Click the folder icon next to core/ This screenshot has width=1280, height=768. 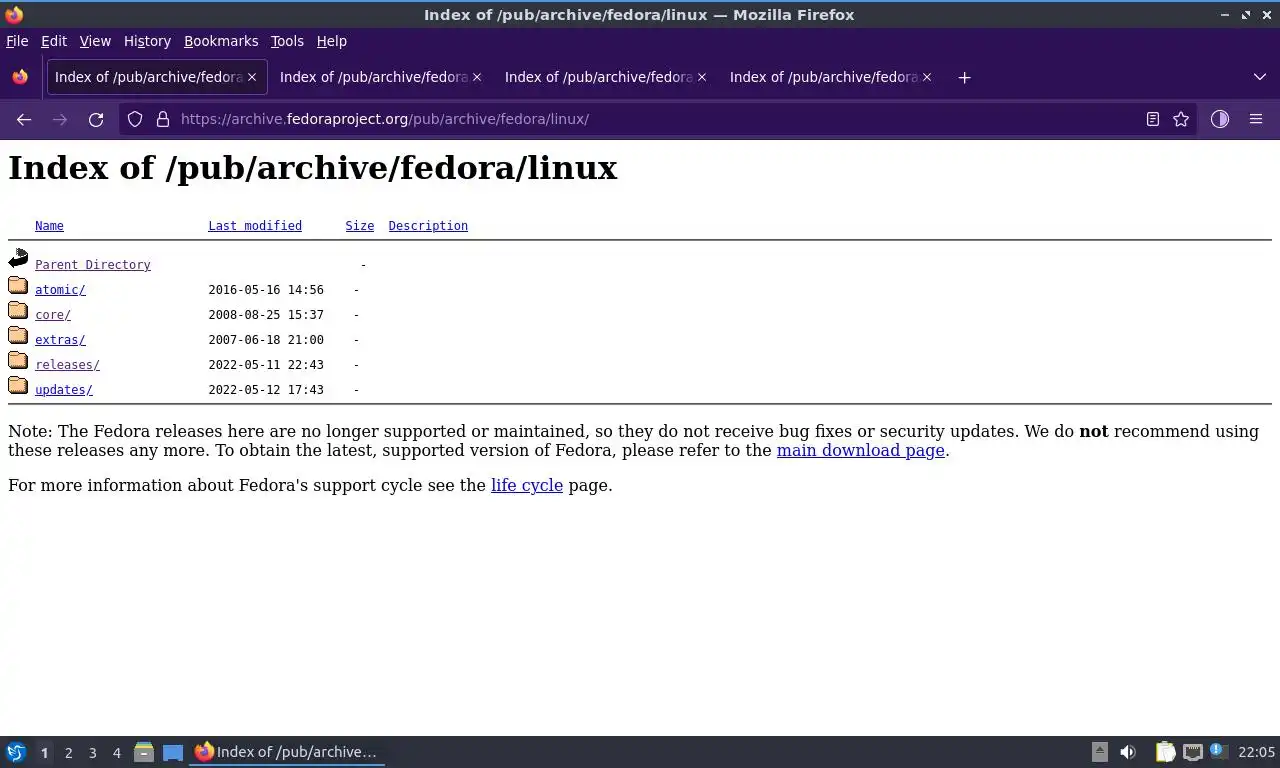[x=18, y=311]
